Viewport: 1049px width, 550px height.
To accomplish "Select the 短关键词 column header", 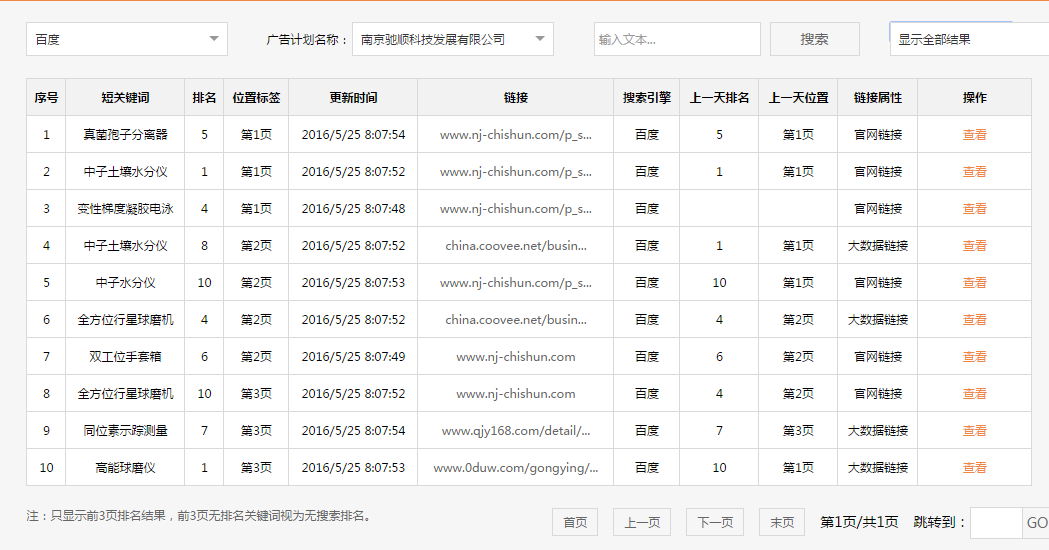I will coord(125,98).
